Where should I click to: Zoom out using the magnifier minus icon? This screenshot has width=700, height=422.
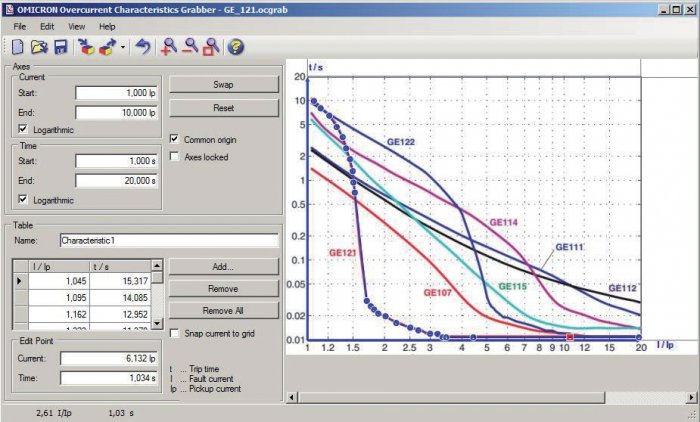pyautogui.click(x=190, y=46)
